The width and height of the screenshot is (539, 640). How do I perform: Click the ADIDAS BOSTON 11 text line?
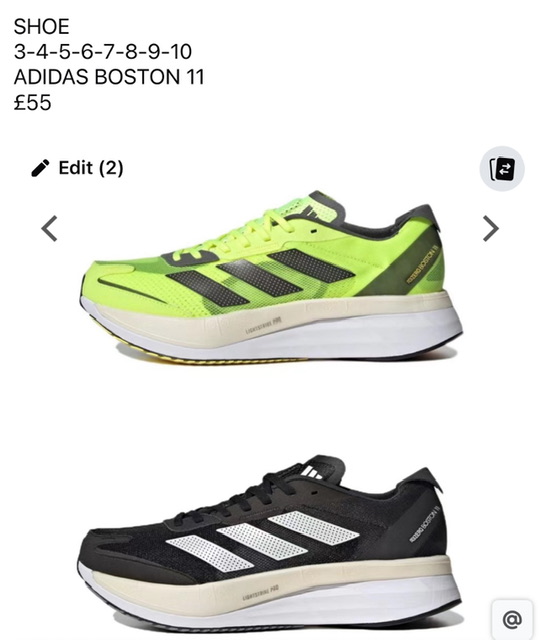click(109, 77)
